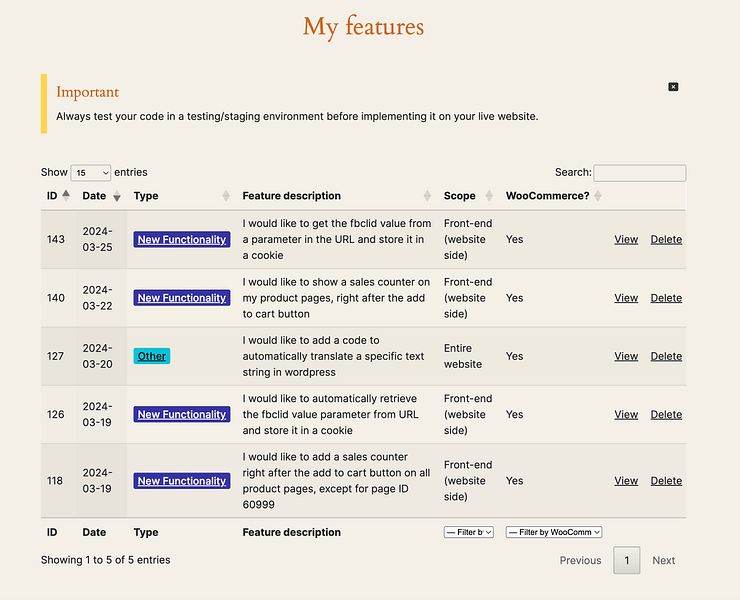This screenshot has width=740, height=600.
Task: Click the Other type tag on row 127
Action: tap(152, 356)
